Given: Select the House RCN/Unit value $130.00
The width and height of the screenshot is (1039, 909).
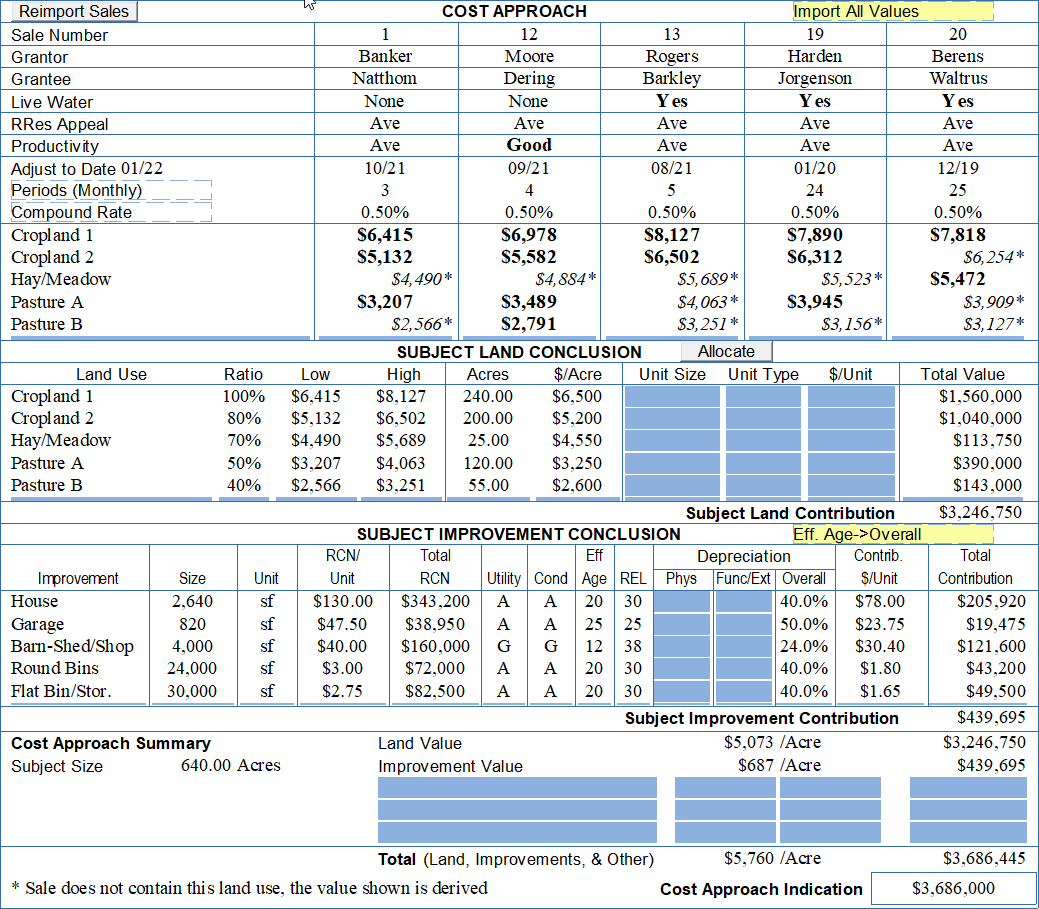Looking at the screenshot, I should 343,602.
